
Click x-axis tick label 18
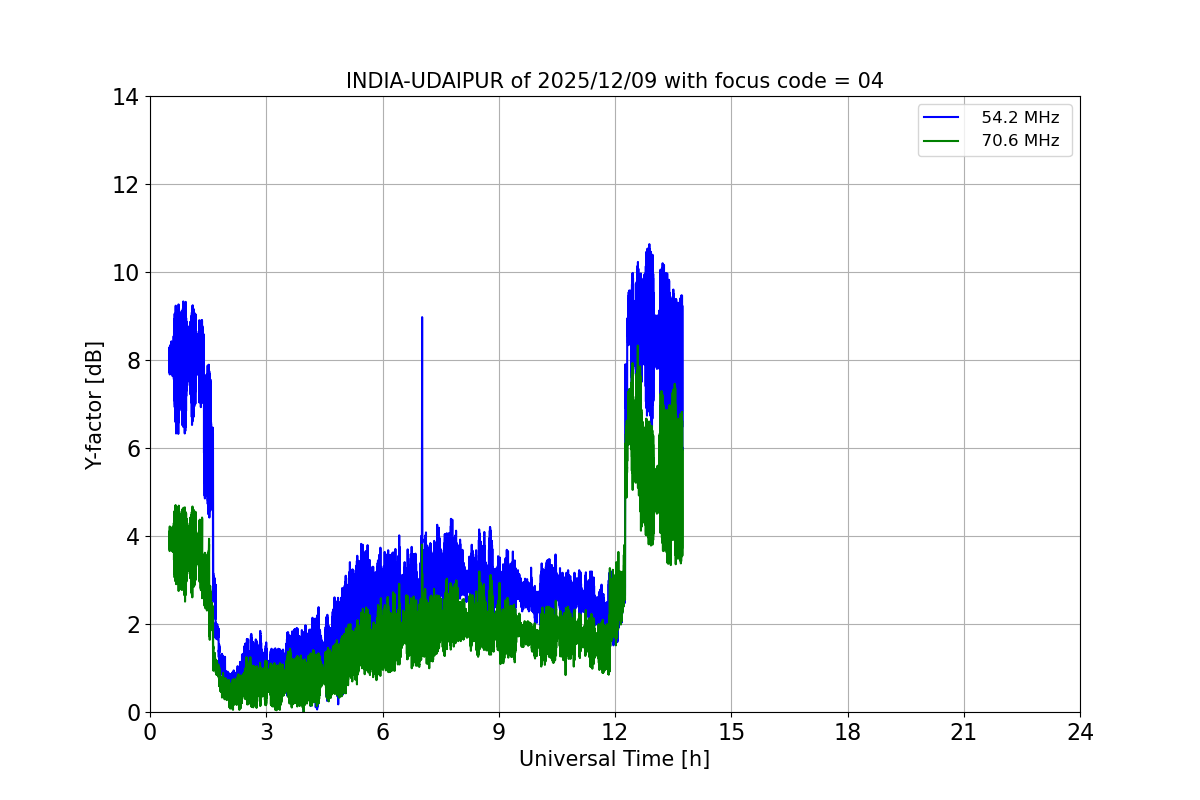(x=848, y=732)
